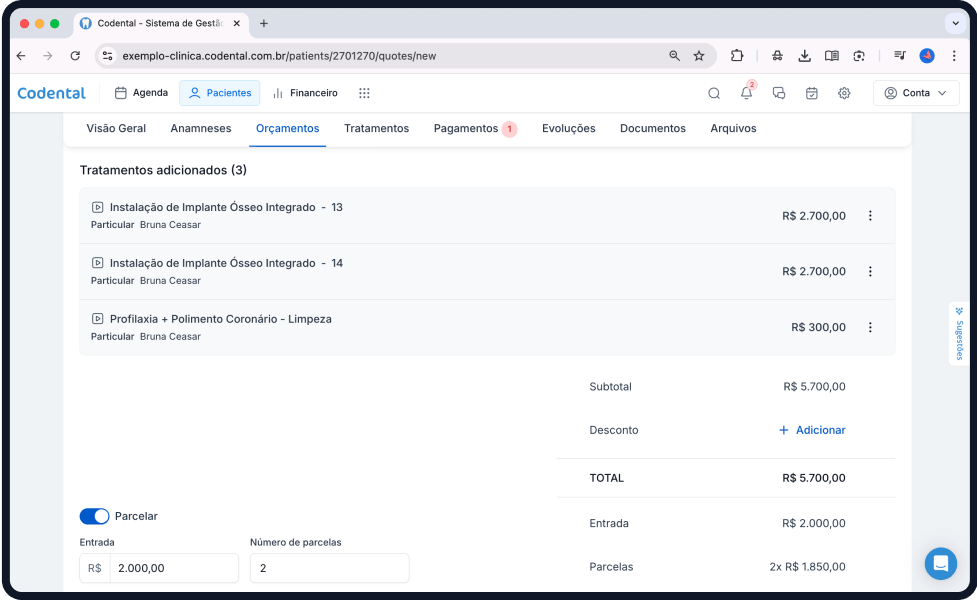The height and width of the screenshot is (600, 977).
Task: Open the blue support chat bubble
Action: tap(940, 564)
